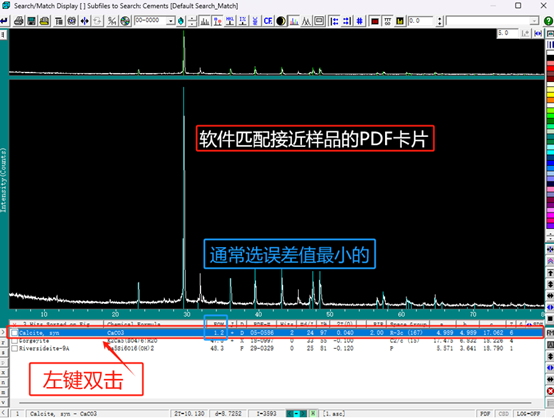Viewport: 554px width, 418px height.
Task: Click the blue I/Ic peak label icon
Action: (x=243, y=21)
